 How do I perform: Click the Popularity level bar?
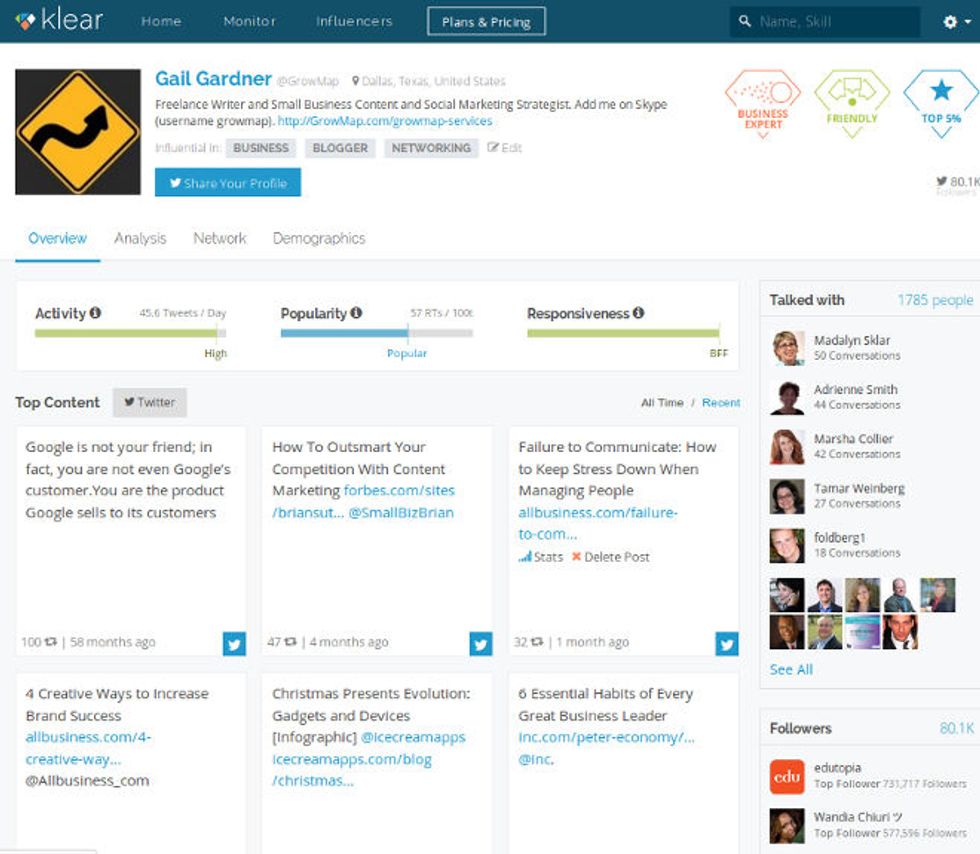376,333
